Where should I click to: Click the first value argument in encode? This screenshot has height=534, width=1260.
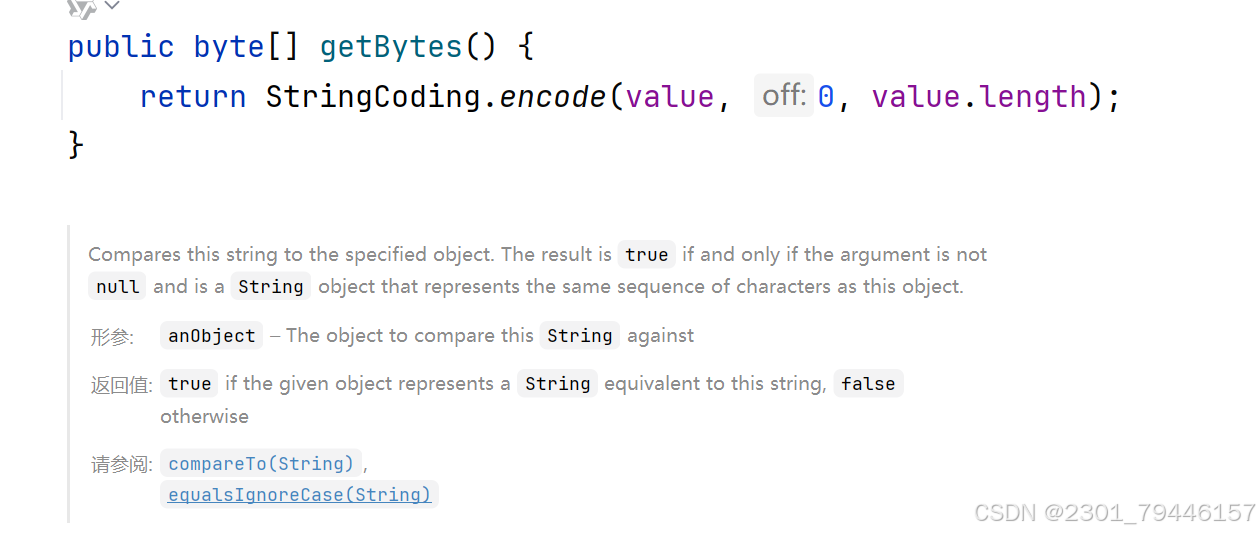pyautogui.click(x=670, y=97)
